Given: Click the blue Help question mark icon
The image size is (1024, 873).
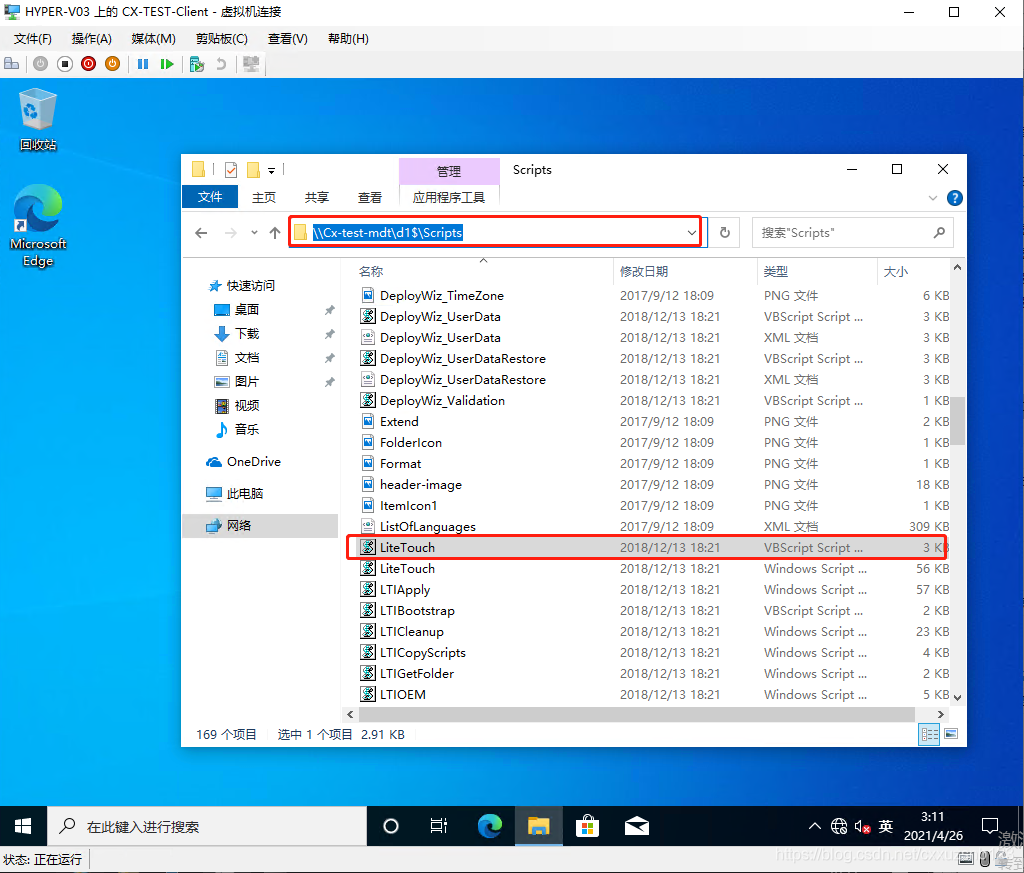Looking at the screenshot, I should click(x=954, y=198).
